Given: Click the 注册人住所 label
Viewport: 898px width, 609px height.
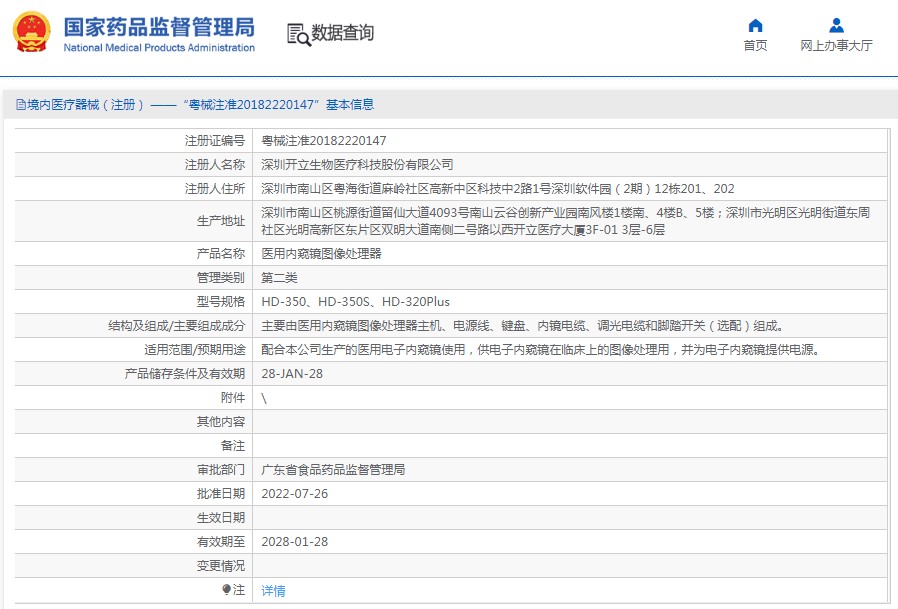Looking at the screenshot, I should click(x=214, y=188).
